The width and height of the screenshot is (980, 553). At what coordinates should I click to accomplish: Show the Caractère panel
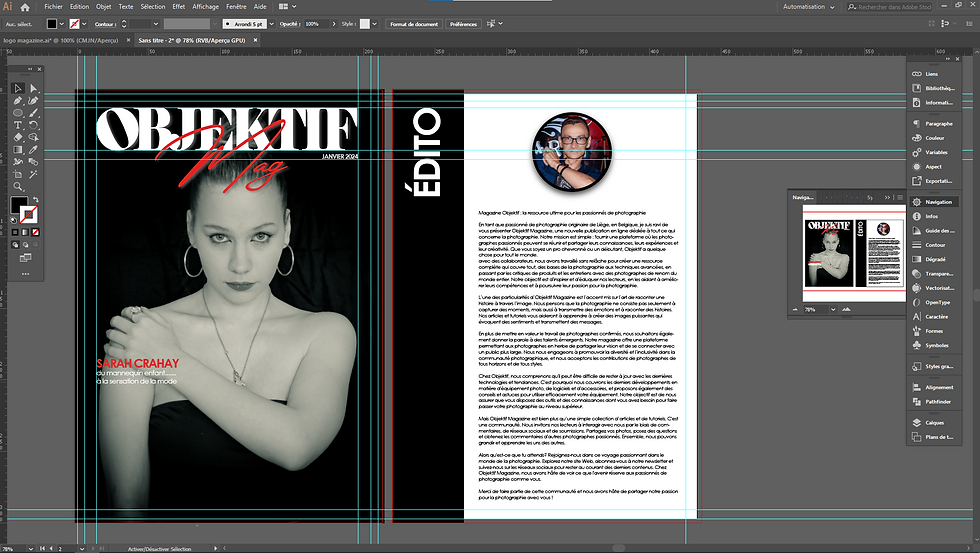936,315
